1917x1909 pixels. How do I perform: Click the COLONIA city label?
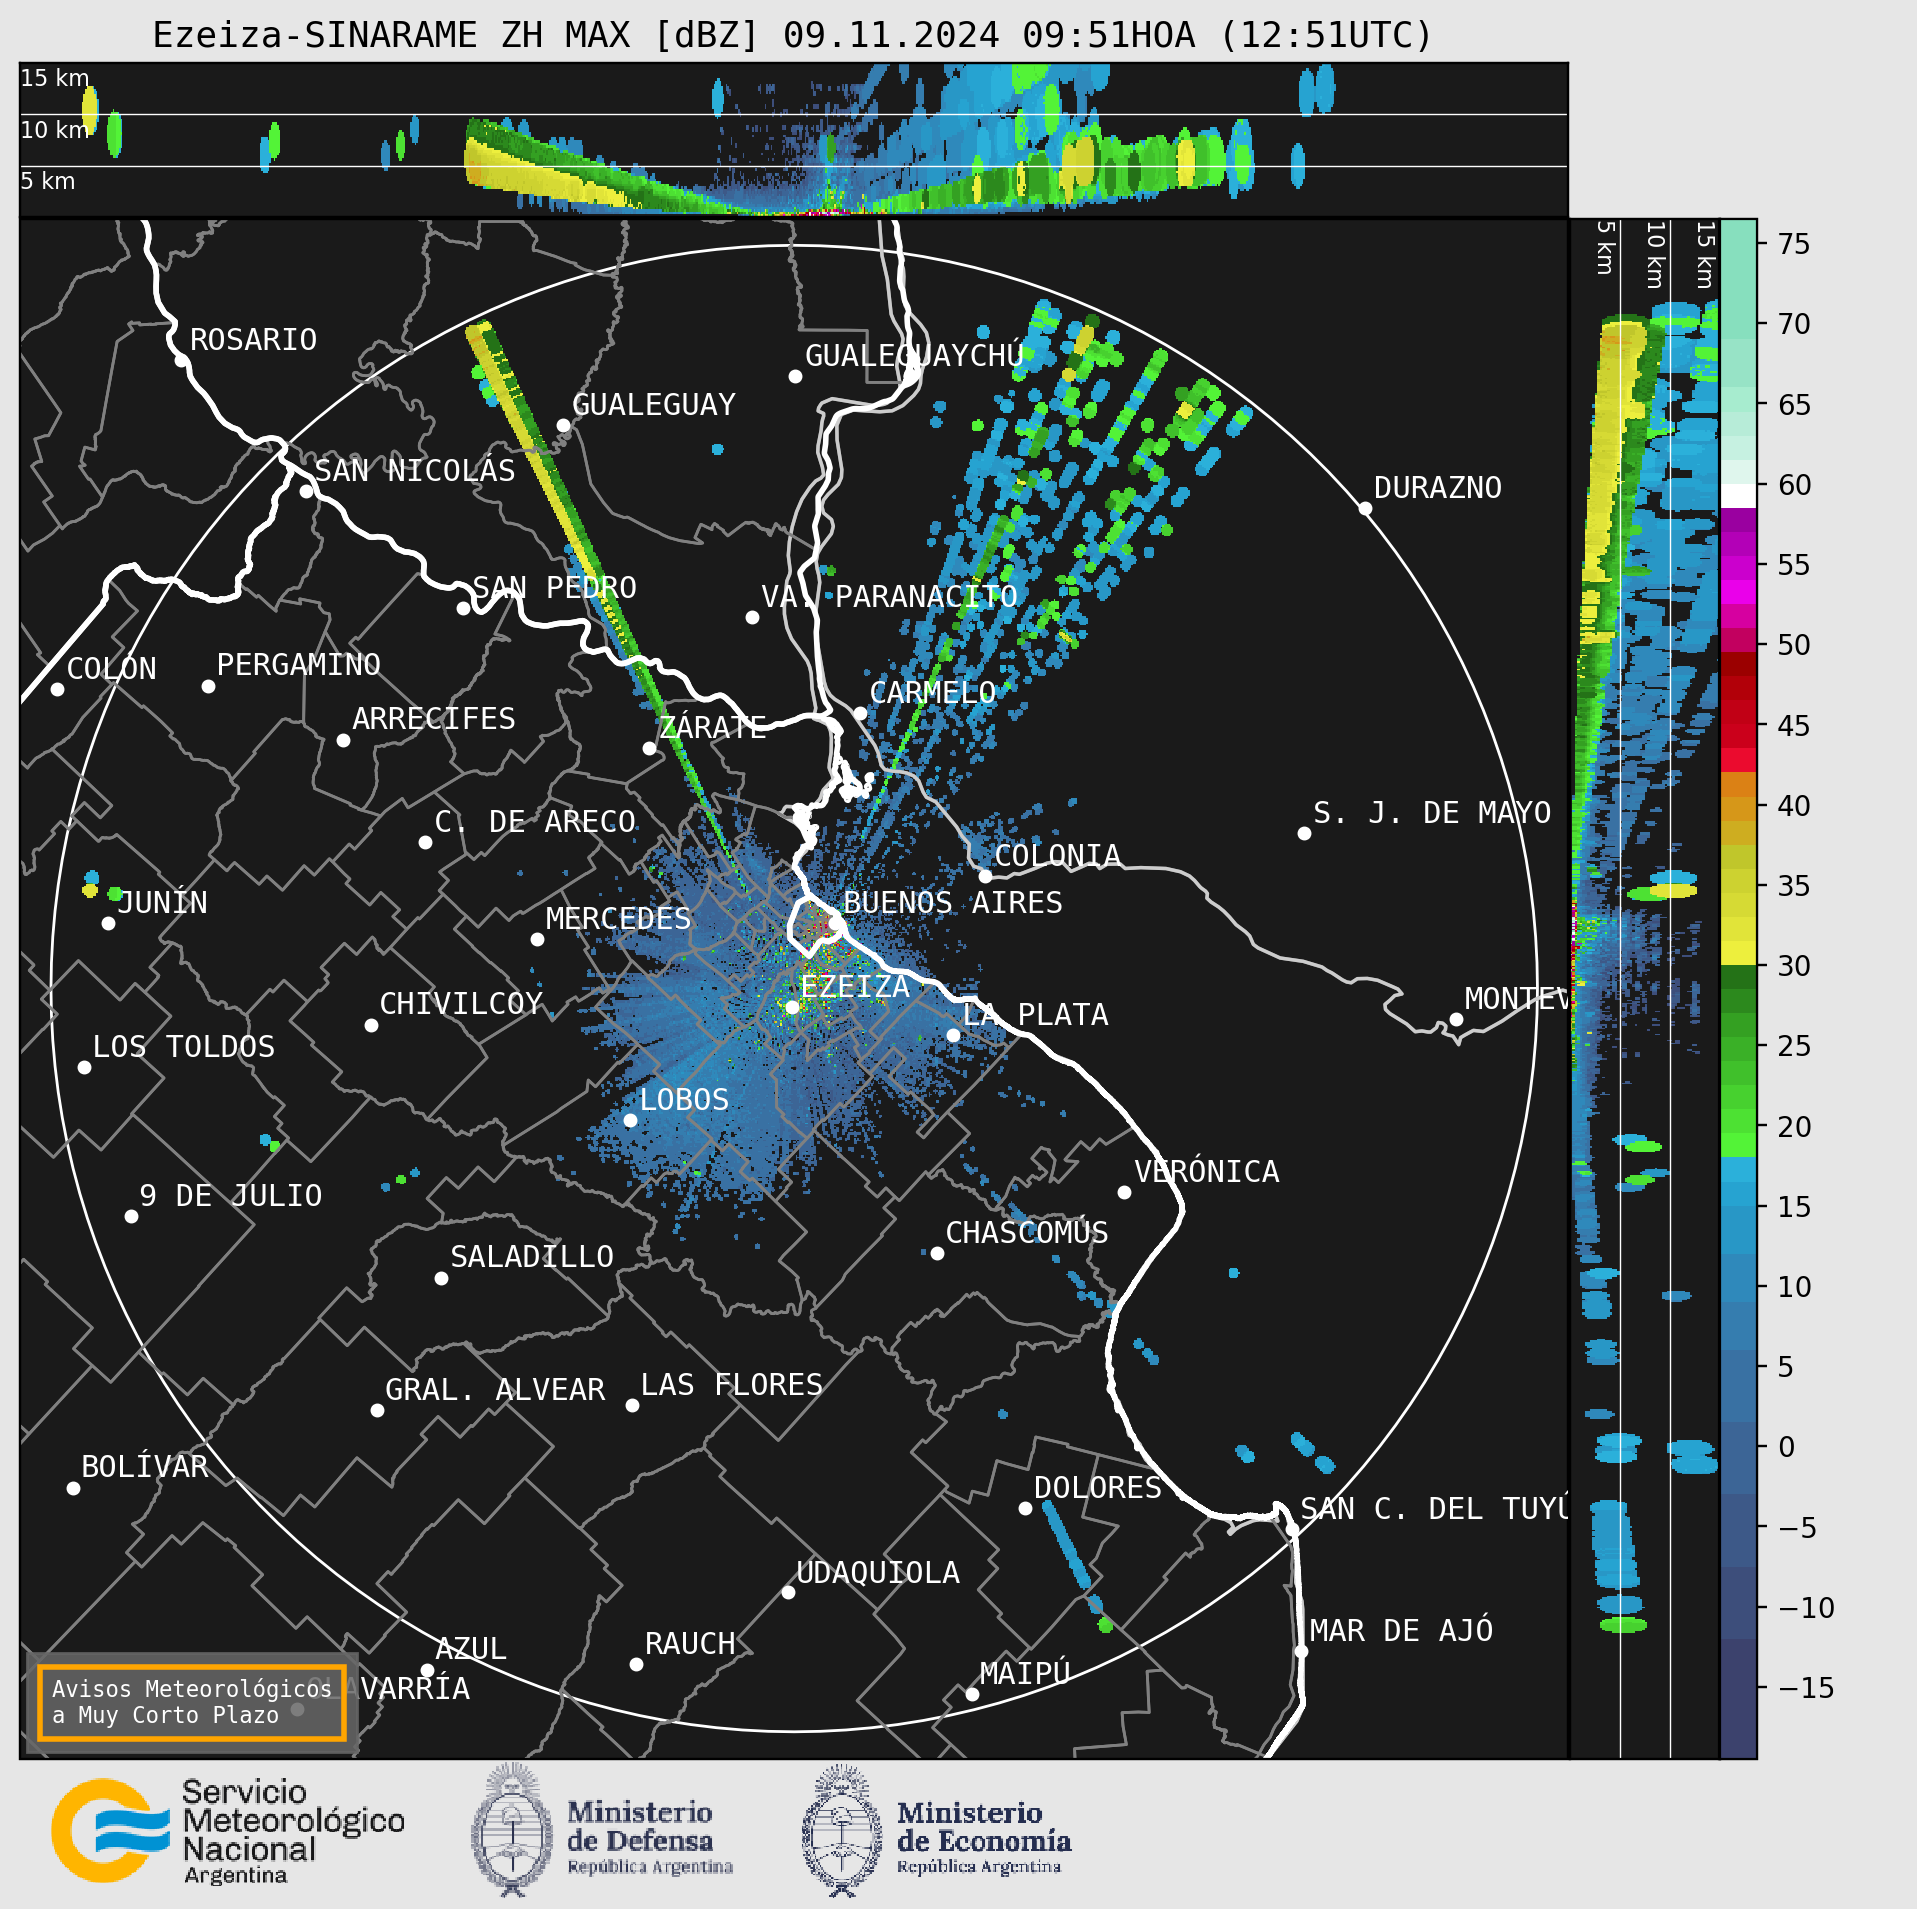1058,856
